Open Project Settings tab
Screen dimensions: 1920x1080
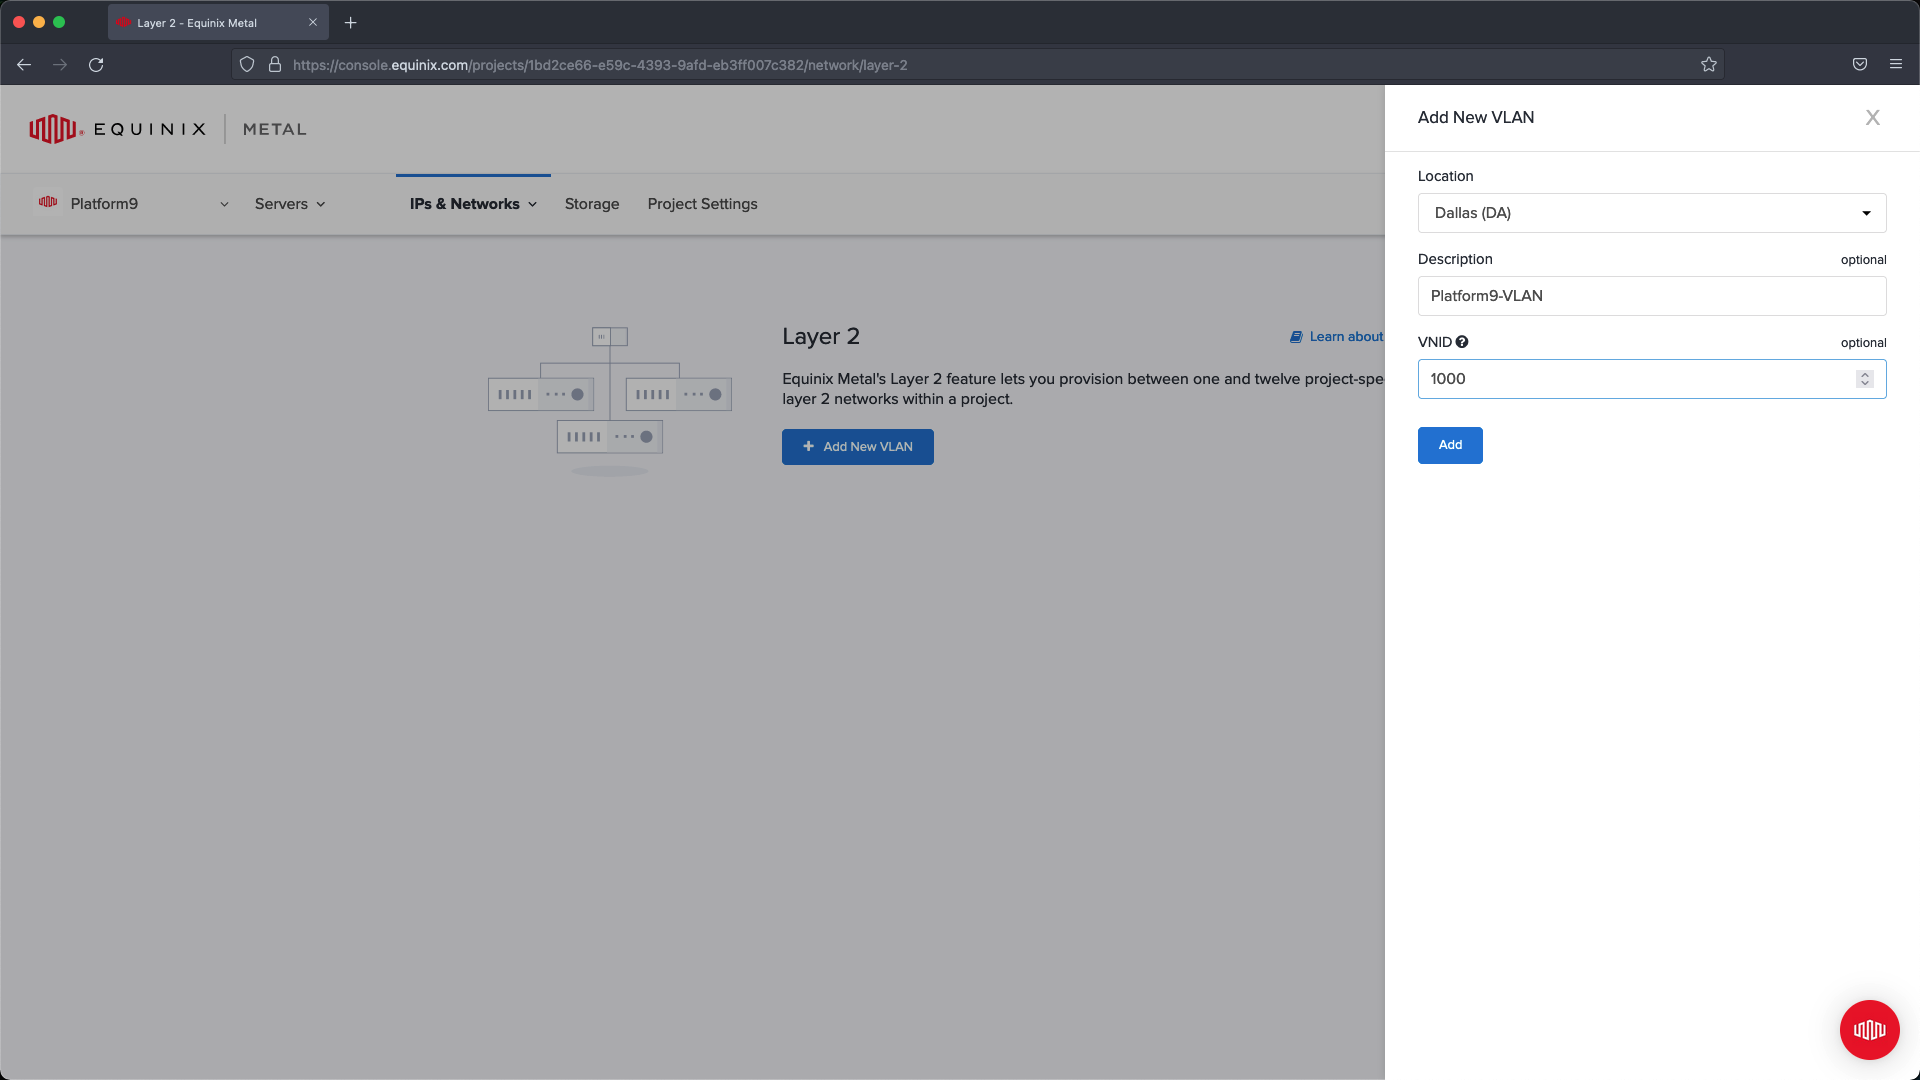click(702, 204)
